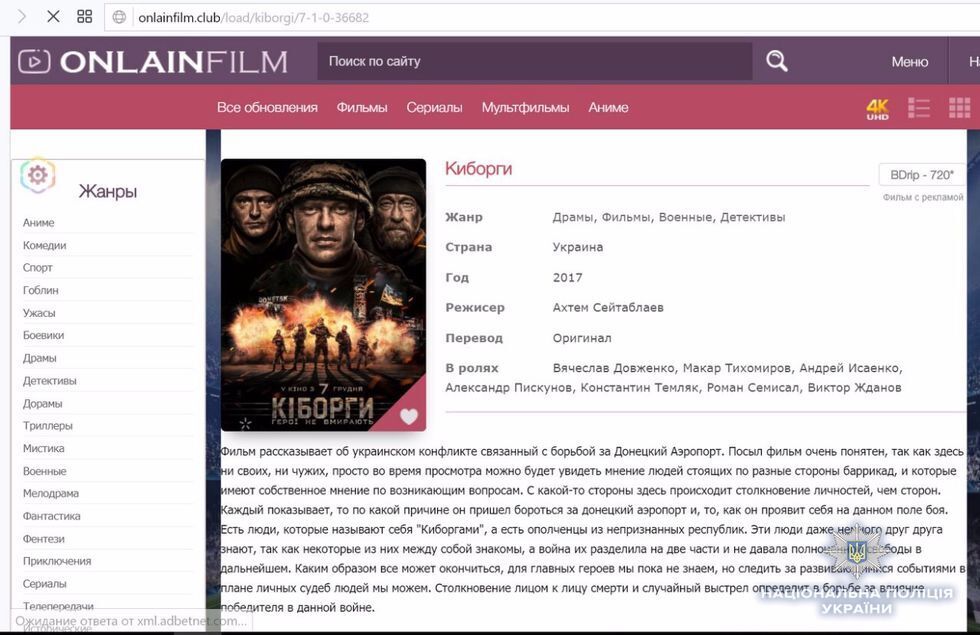Click the BDrip - 720 quality button
This screenshot has height=635, width=980.
point(921,175)
